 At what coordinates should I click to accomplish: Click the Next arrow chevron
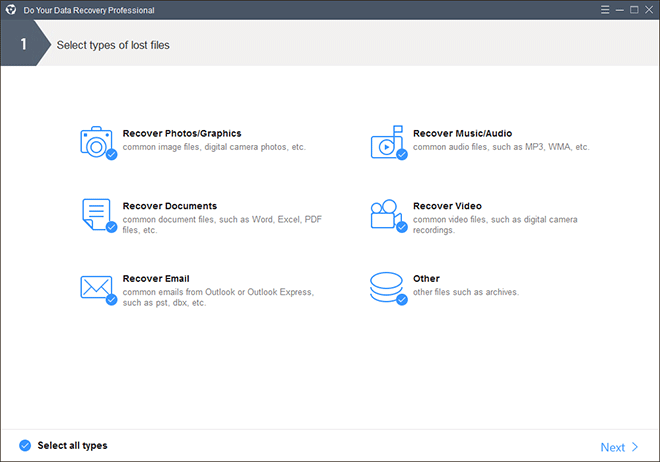[635, 447]
